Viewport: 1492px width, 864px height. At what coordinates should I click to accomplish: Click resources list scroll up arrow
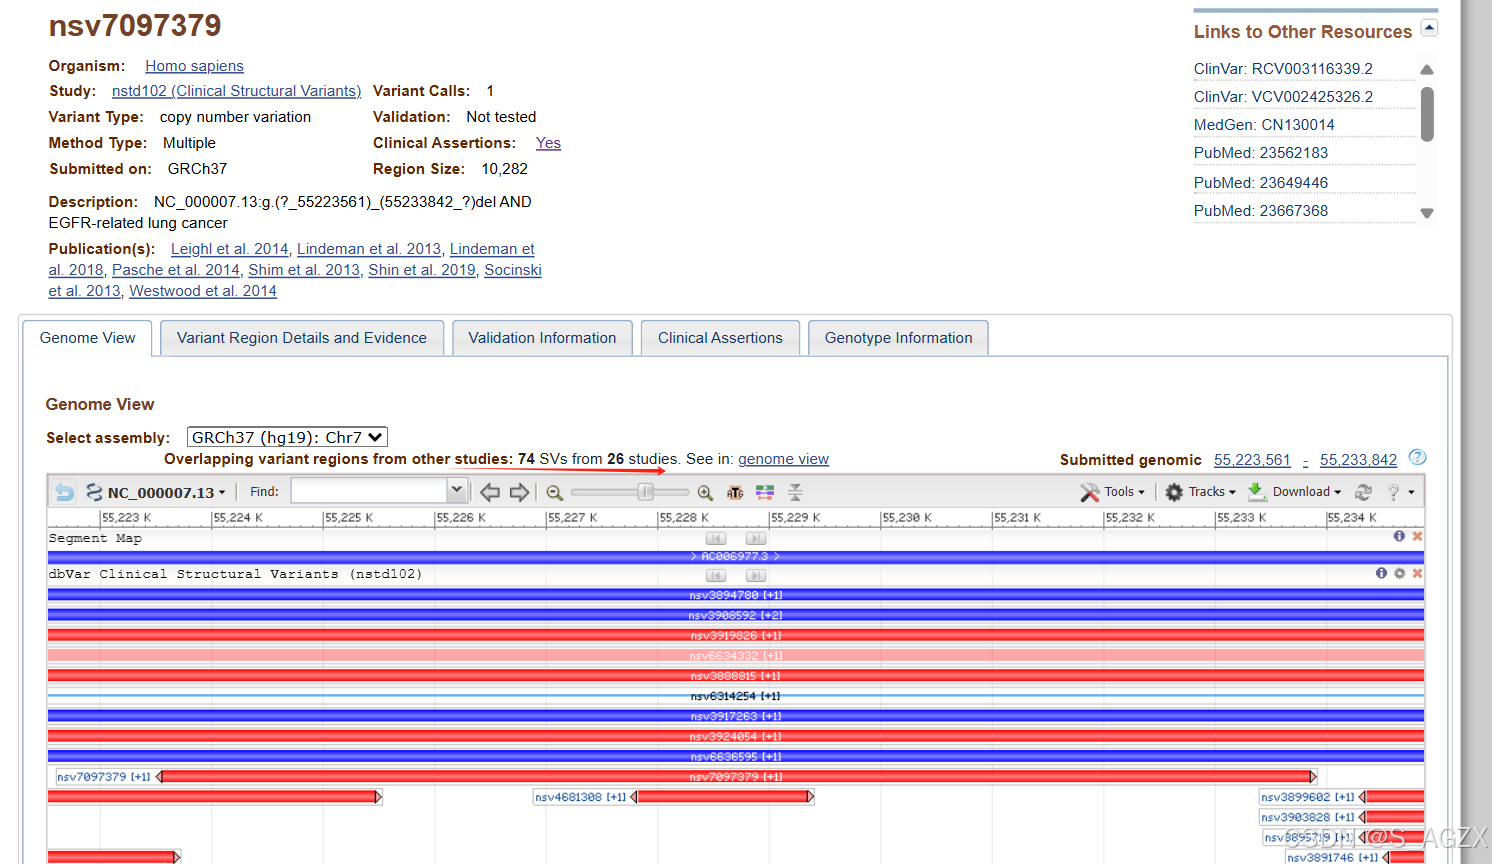coord(1427,70)
